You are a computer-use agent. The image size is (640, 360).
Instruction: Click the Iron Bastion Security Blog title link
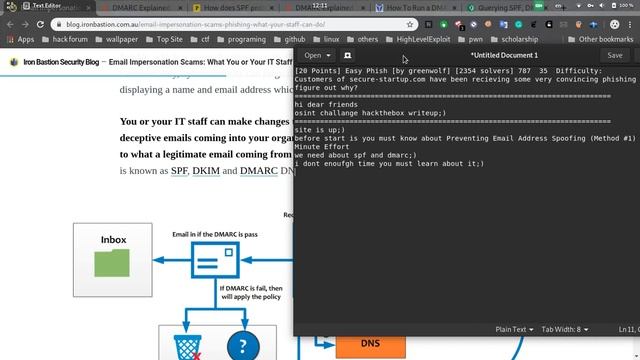click(61, 62)
